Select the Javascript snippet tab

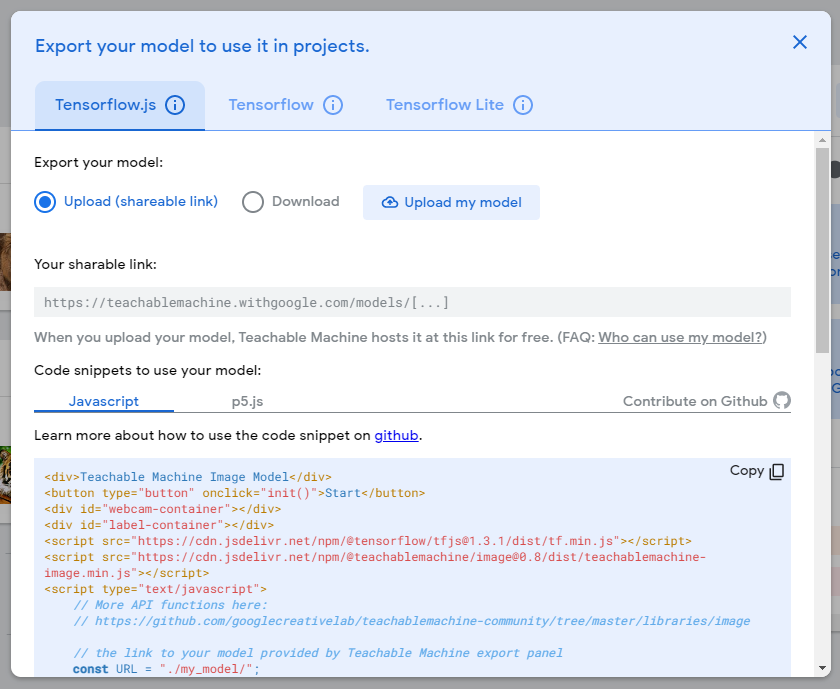tap(104, 401)
